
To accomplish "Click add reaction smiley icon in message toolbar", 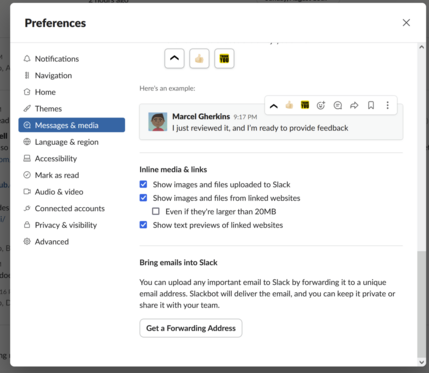I will click(321, 105).
